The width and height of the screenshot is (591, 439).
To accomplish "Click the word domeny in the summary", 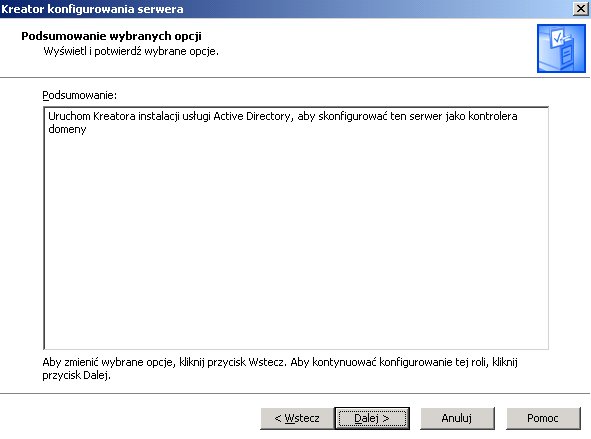I will point(67,129).
